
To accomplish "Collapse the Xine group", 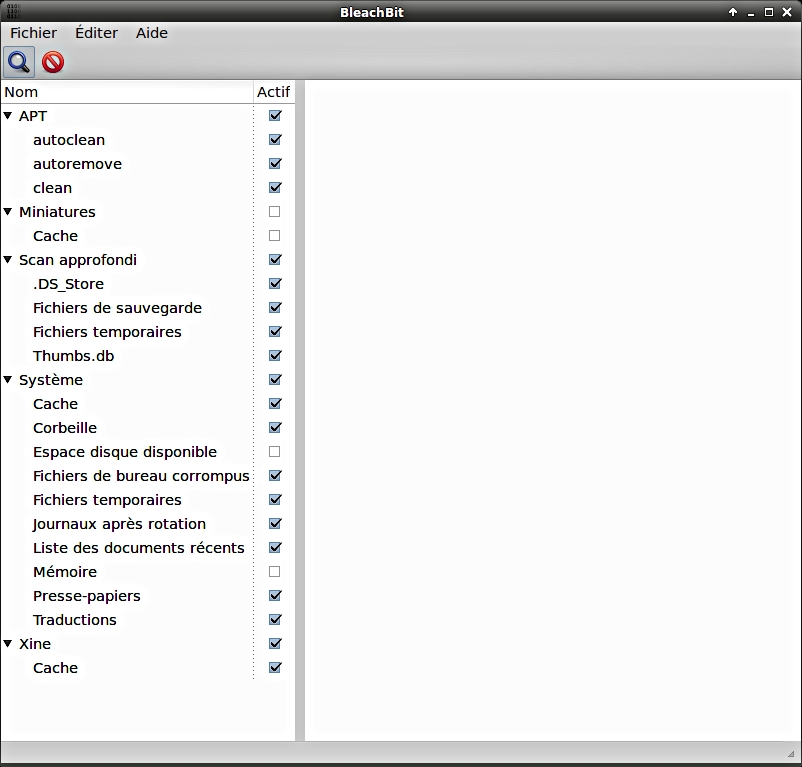I will (8, 643).
